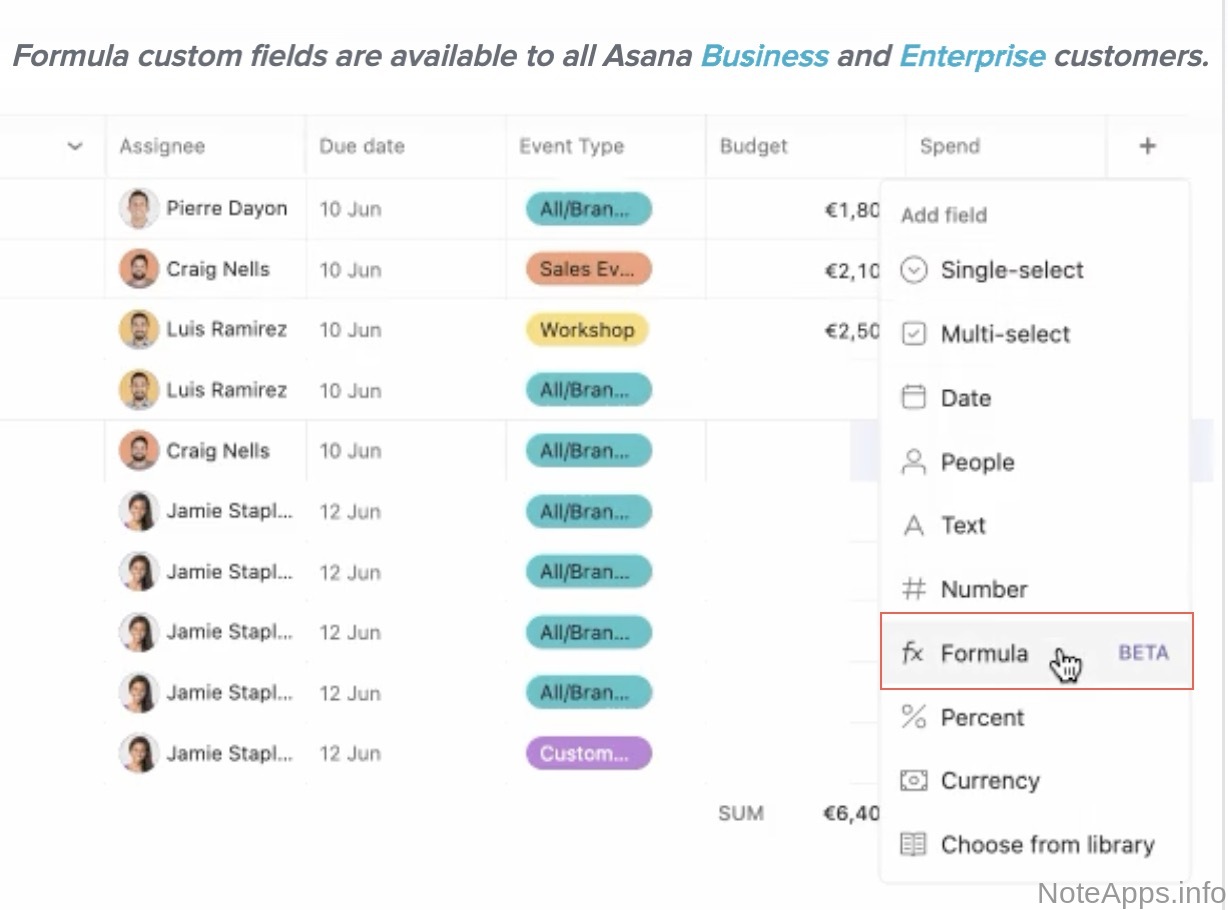Click the Number hash icon
This screenshot has width=1228, height=910.
[913, 589]
